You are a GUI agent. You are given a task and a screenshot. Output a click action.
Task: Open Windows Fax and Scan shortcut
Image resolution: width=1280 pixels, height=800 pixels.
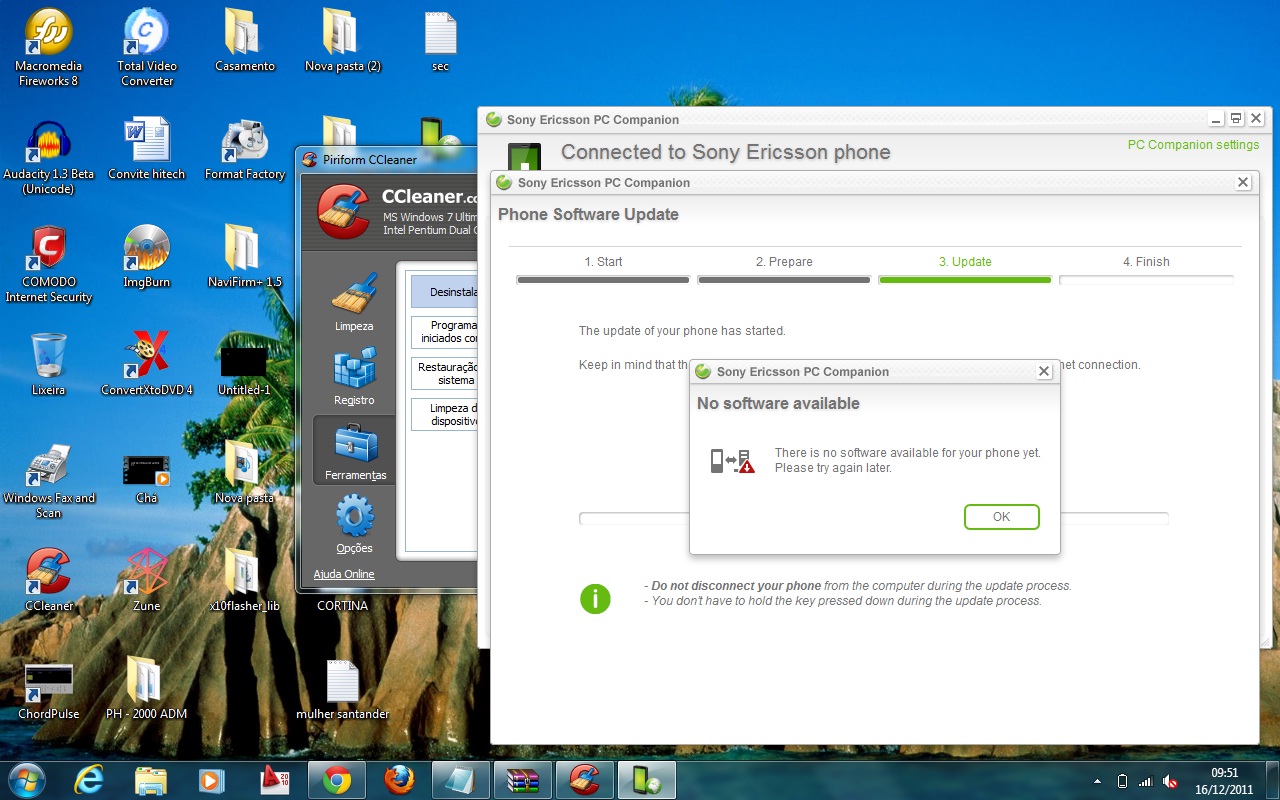click(x=48, y=480)
